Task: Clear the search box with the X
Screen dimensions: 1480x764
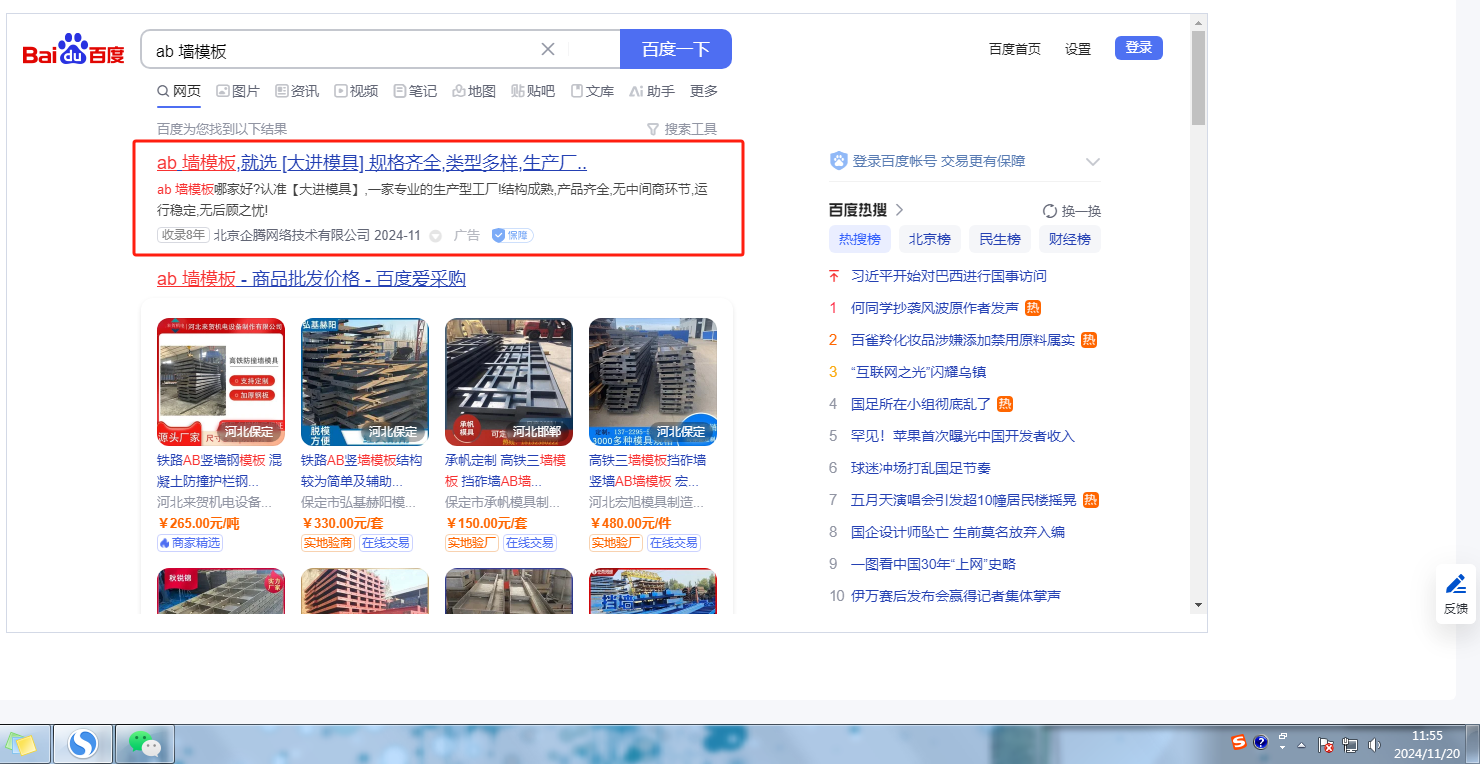Action: [x=548, y=49]
